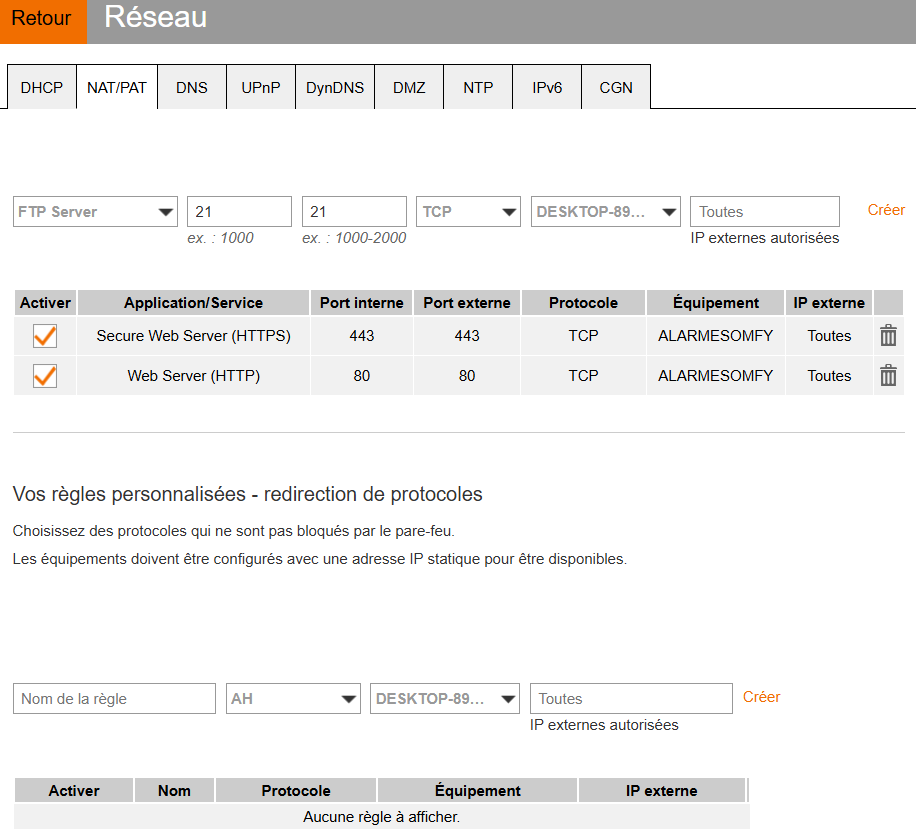Viewport: 916px width, 838px height.
Task: Click Créer for the custom protocol rule
Action: tap(761, 697)
